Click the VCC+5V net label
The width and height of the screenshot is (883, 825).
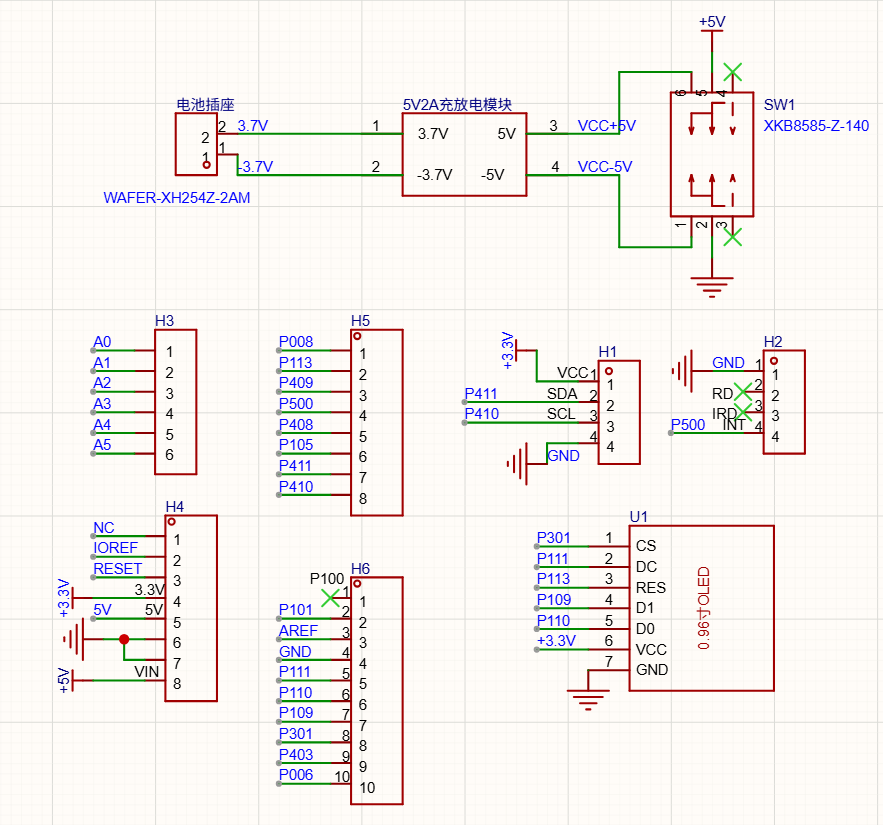click(606, 126)
